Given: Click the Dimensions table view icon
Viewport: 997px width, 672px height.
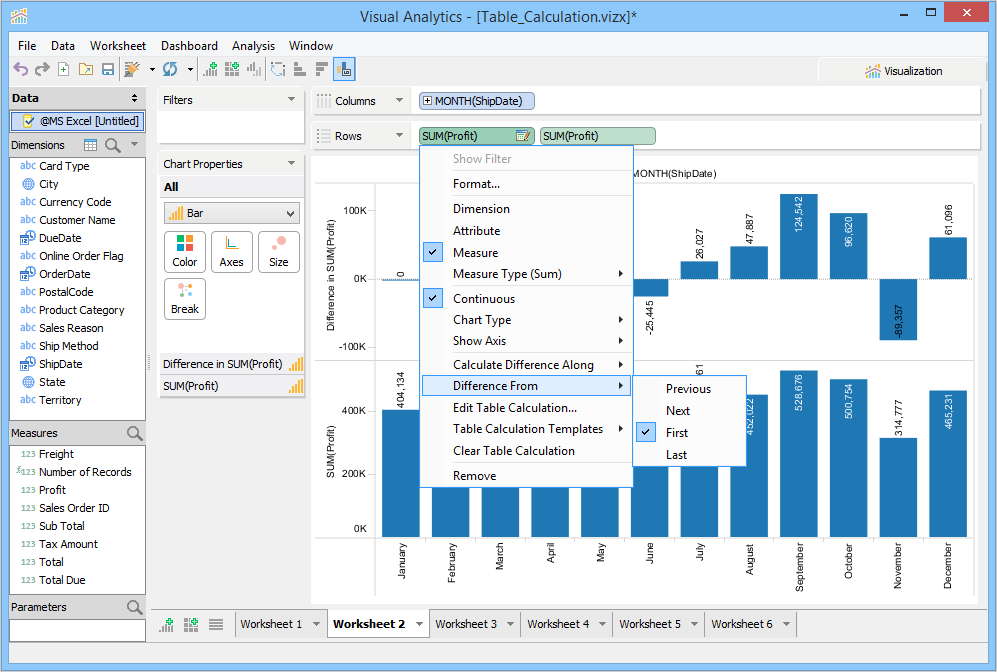Looking at the screenshot, I should point(90,145).
